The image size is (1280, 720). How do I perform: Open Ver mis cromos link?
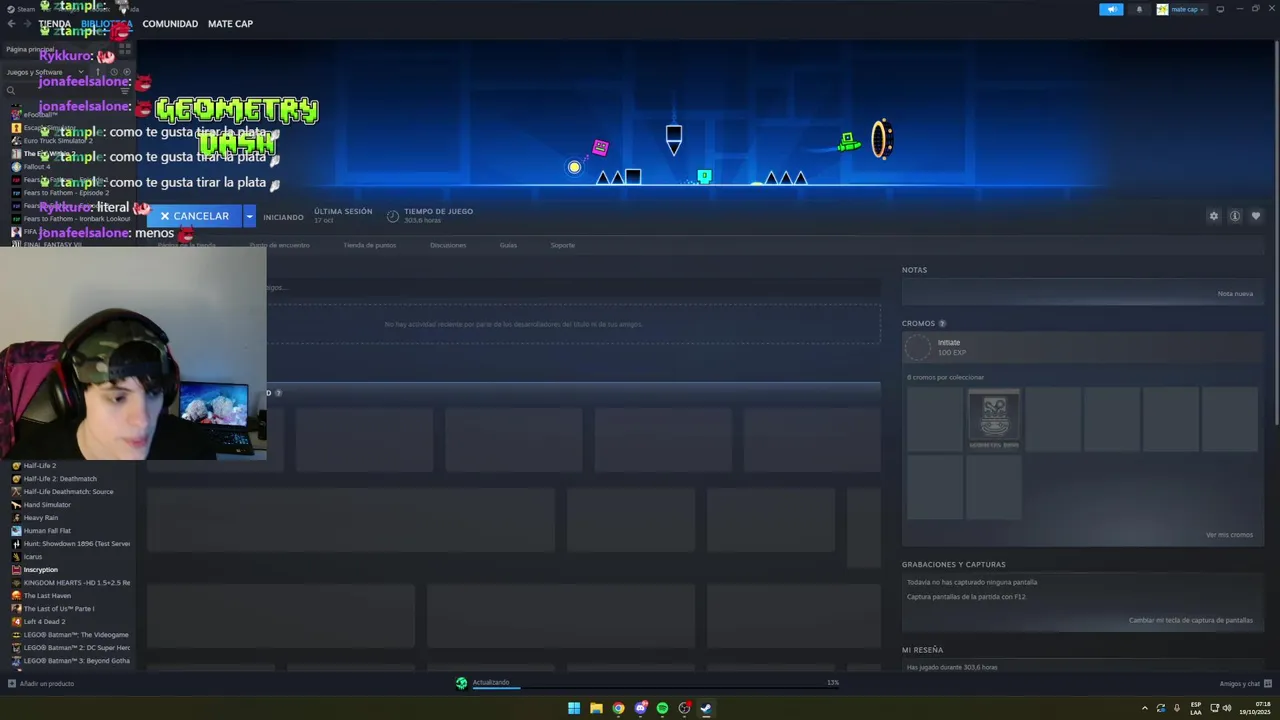pos(1229,535)
